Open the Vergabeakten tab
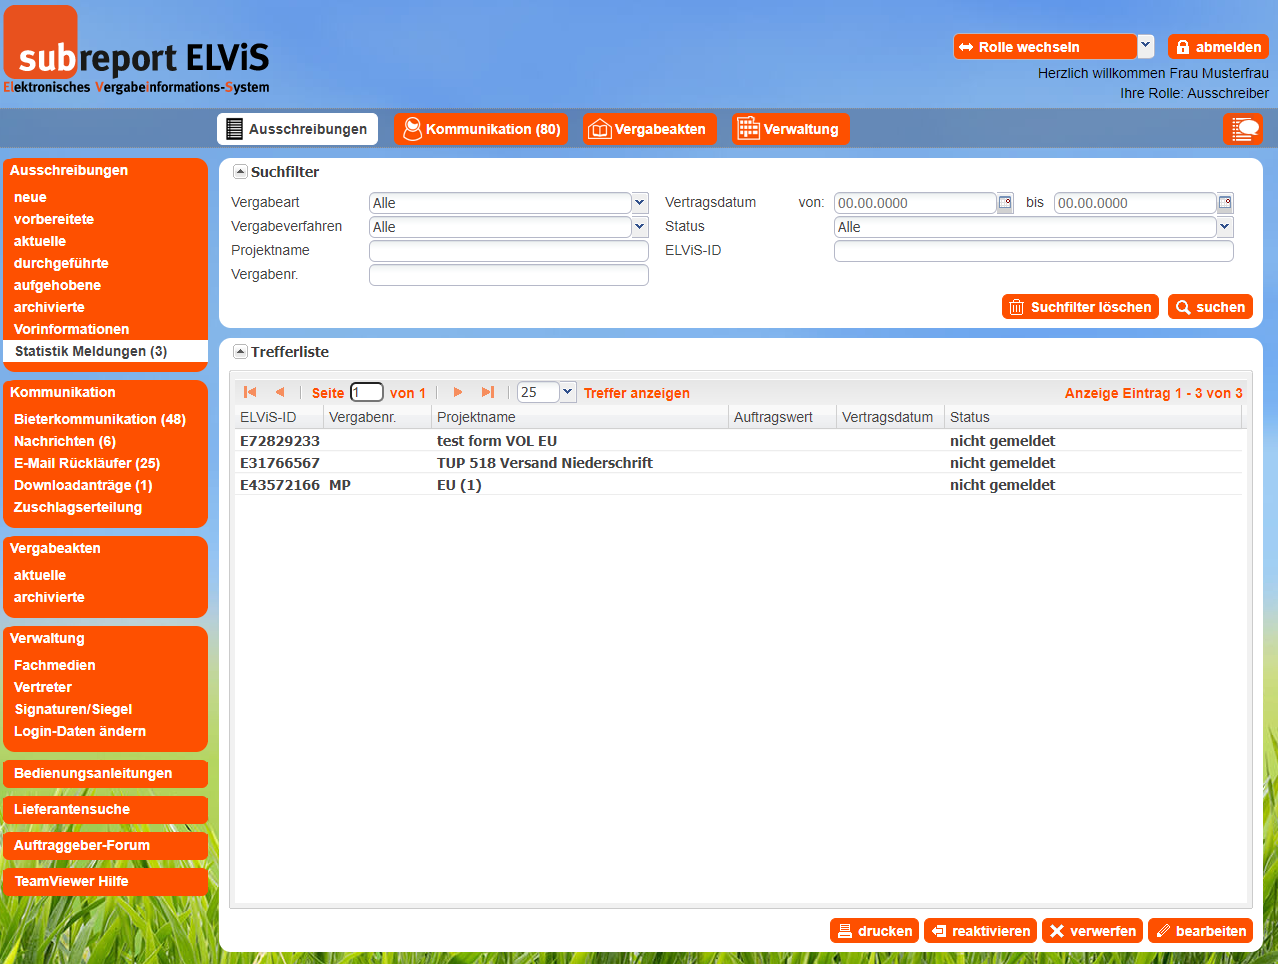 (650, 129)
